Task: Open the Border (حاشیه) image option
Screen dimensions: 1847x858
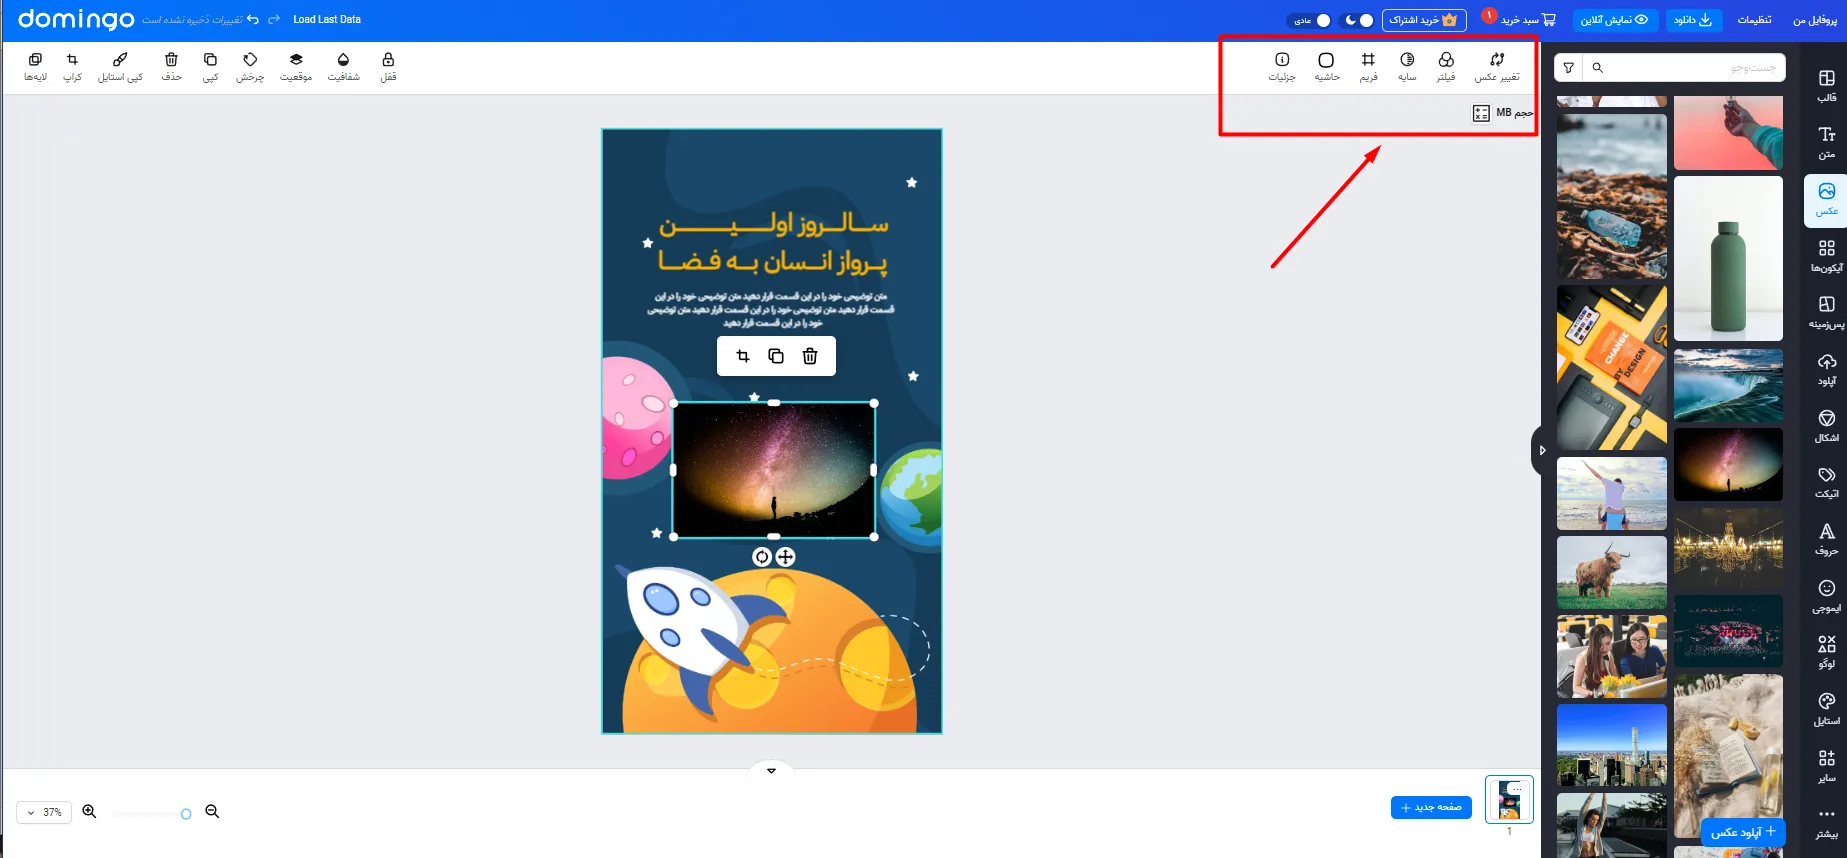Action: (x=1326, y=67)
